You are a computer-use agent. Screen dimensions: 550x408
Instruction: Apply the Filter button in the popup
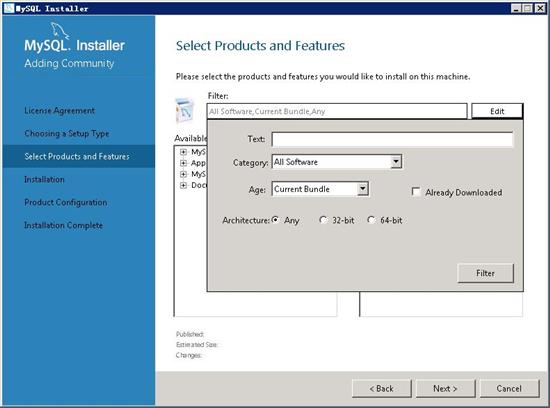point(485,273)
